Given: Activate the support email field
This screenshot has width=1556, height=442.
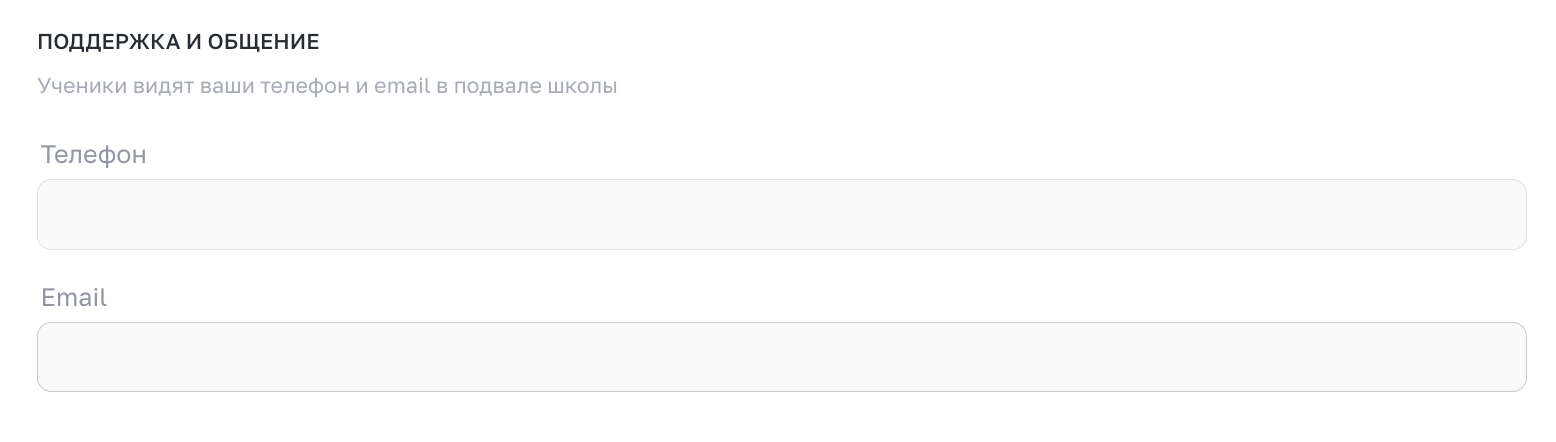Looking at the screenshot, I should 781,357.
